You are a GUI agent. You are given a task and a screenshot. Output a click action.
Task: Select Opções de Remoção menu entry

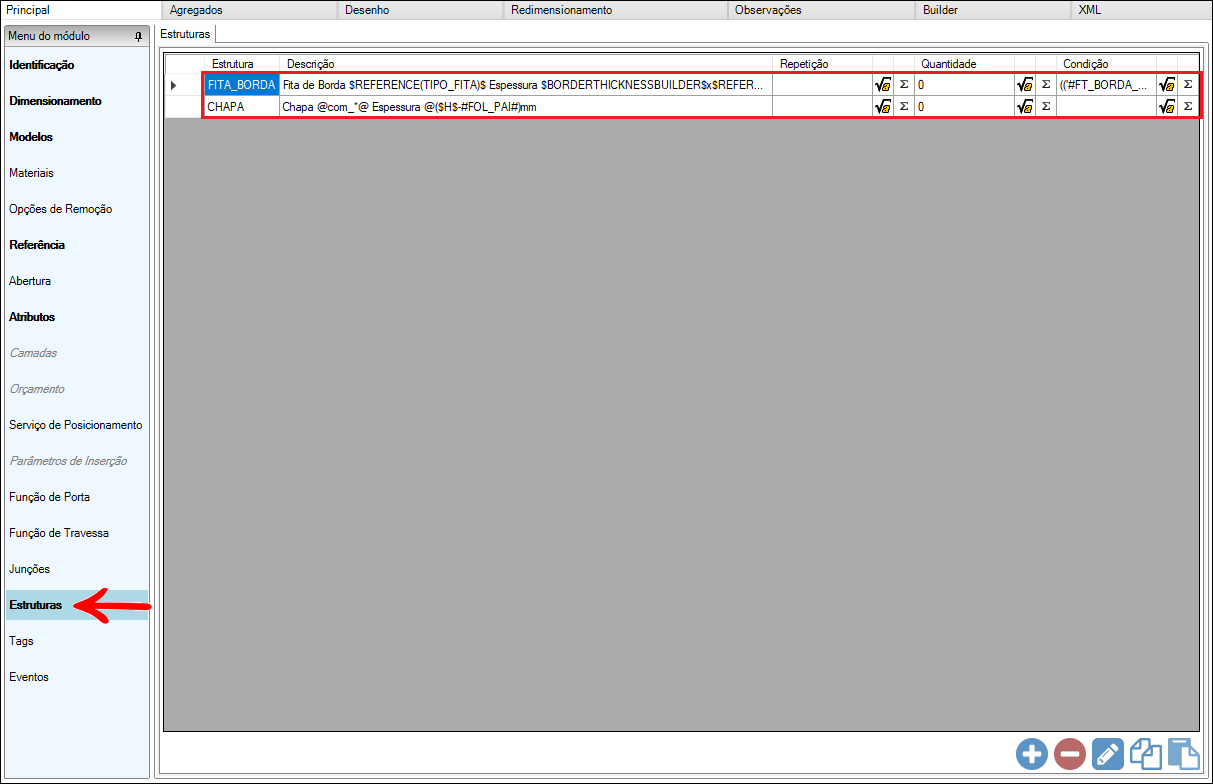(77, 209)
